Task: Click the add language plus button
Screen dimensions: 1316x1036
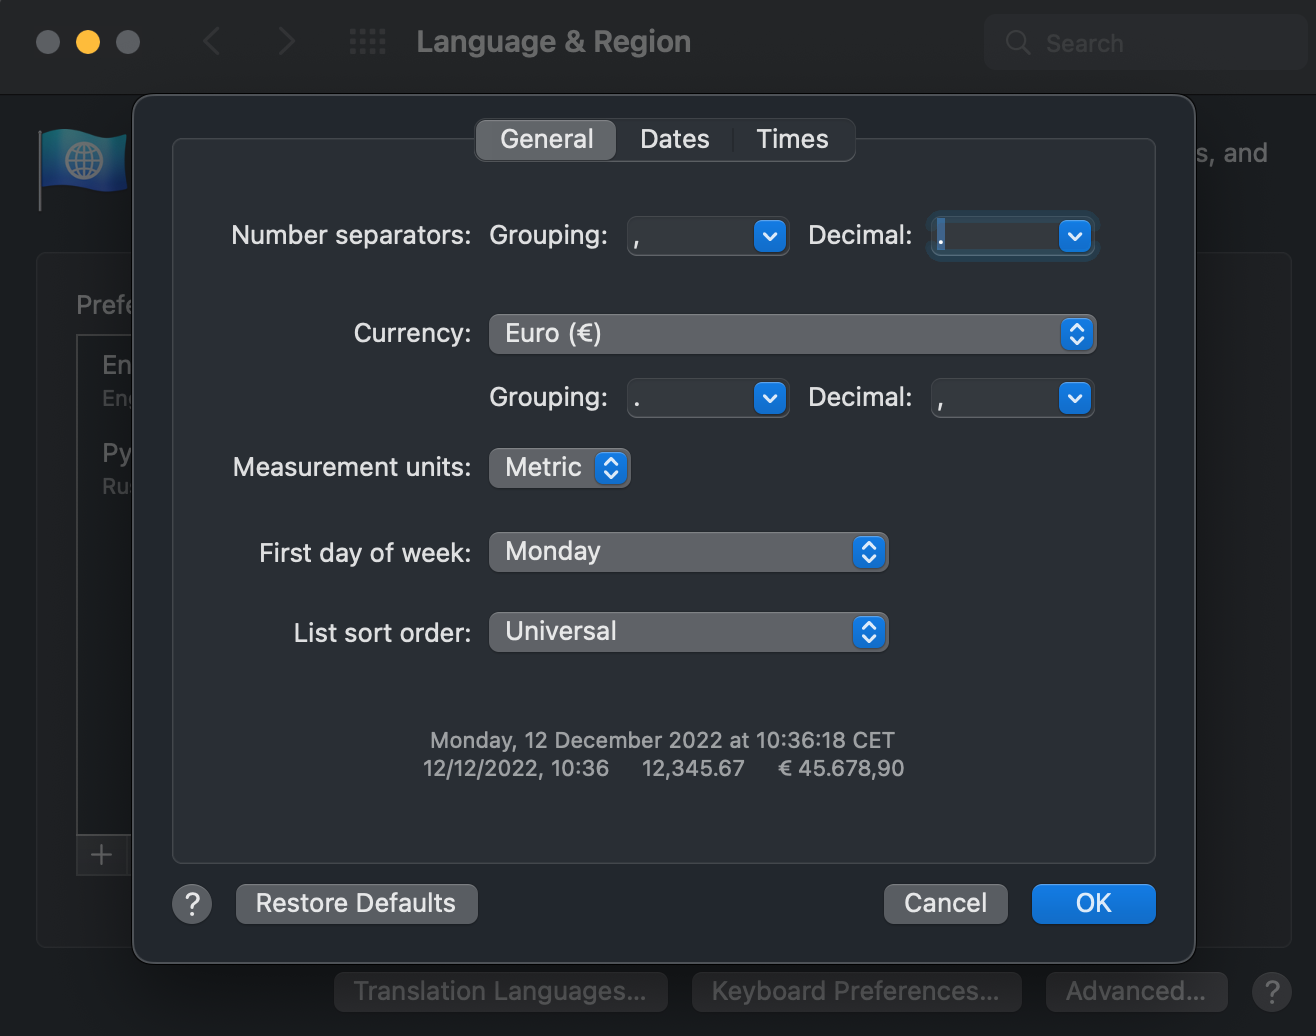Action: click(x=102, y=855)
